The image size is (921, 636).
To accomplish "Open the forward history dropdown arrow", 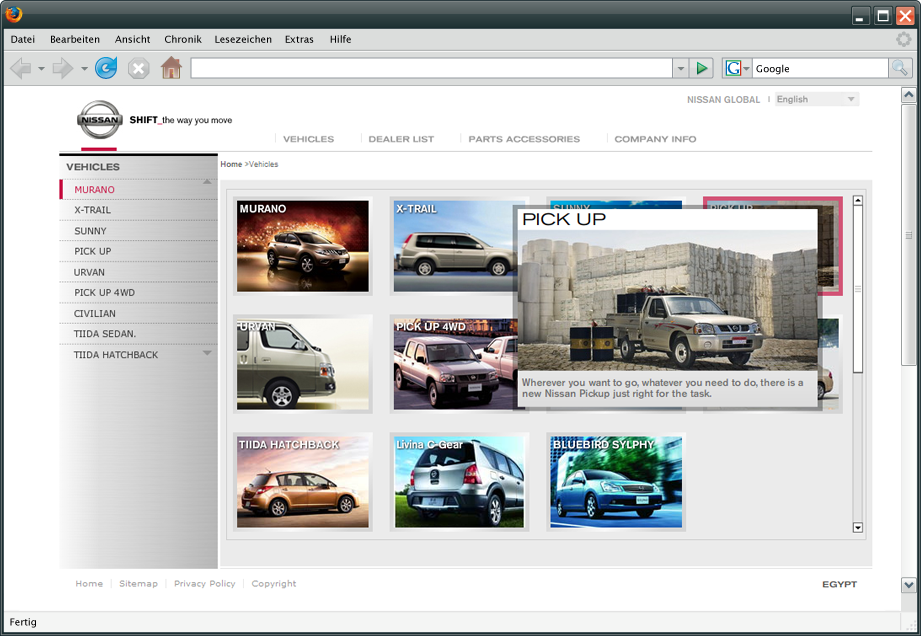I will (x=84, y=69).
